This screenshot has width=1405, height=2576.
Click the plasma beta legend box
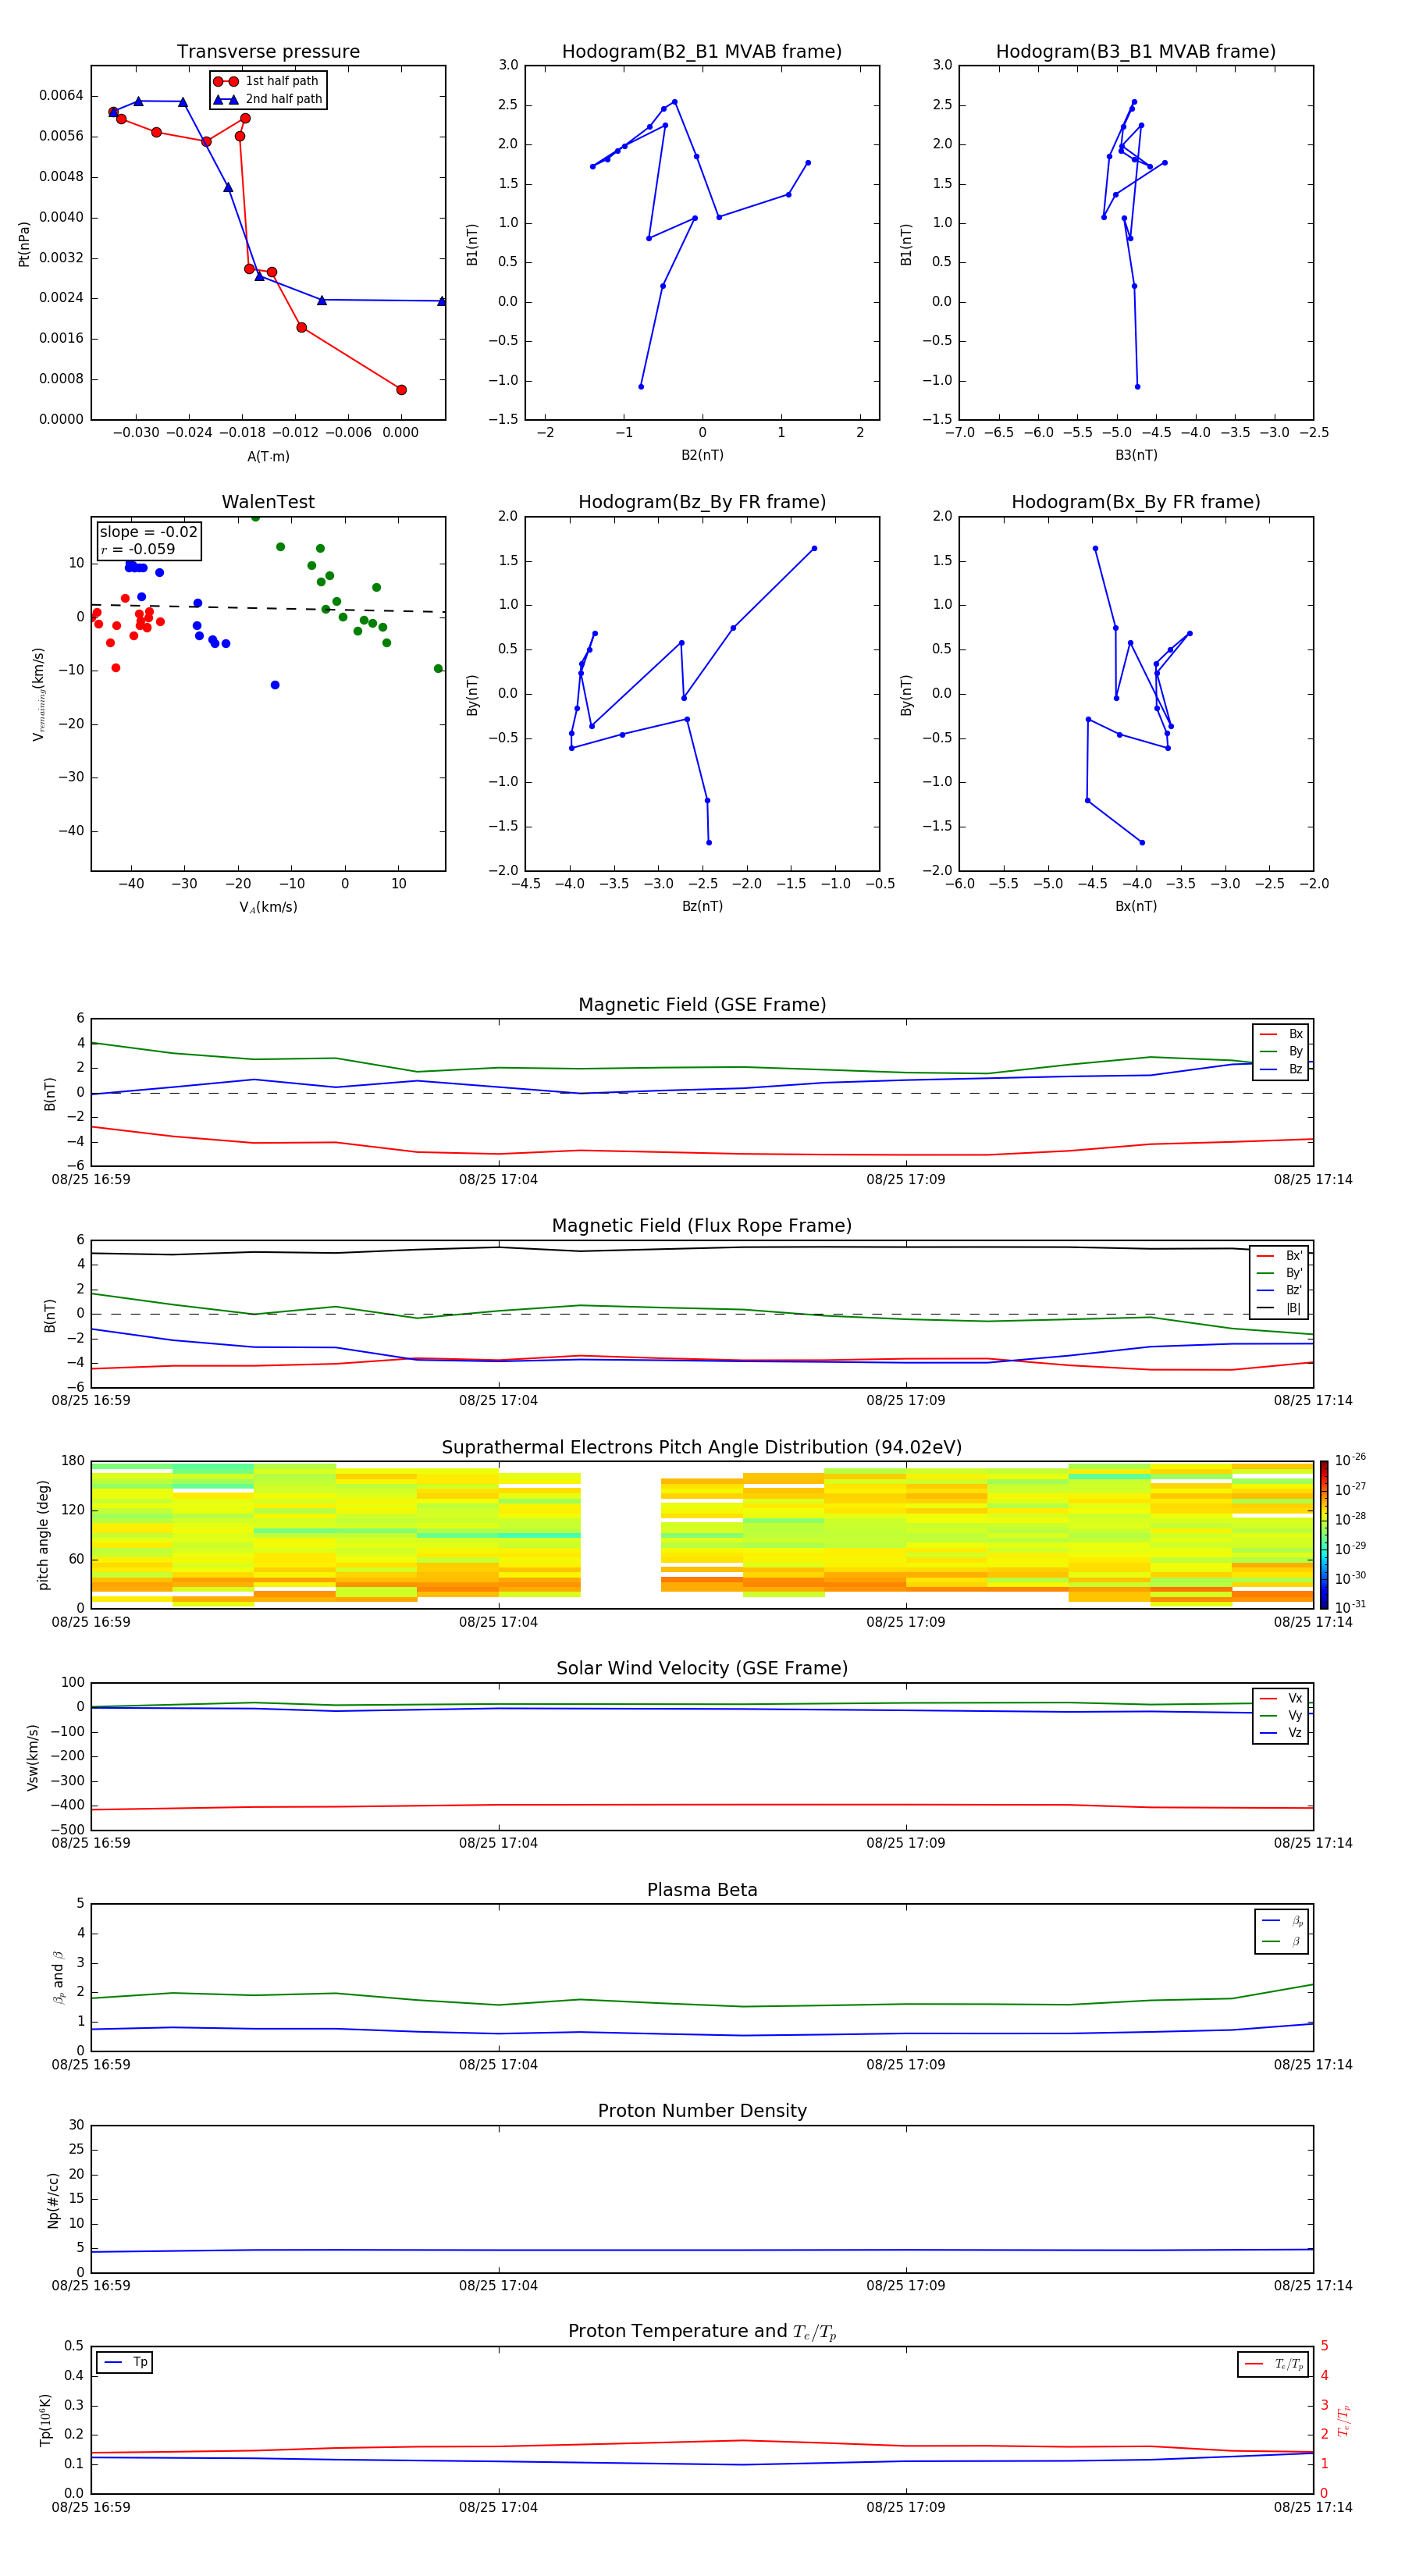tap(1282, 1931)
